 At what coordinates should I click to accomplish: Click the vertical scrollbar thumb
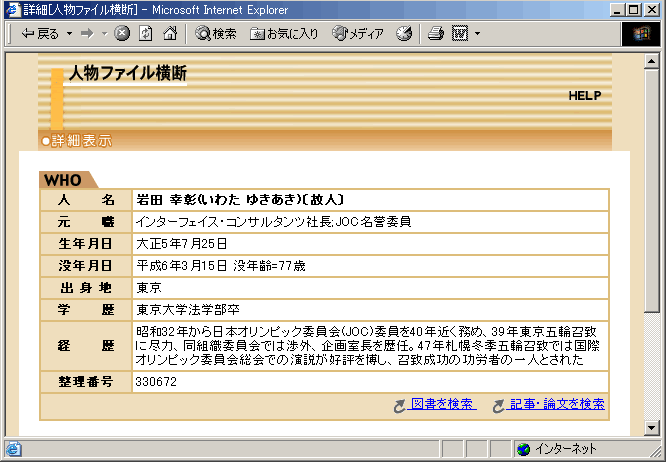651,190
